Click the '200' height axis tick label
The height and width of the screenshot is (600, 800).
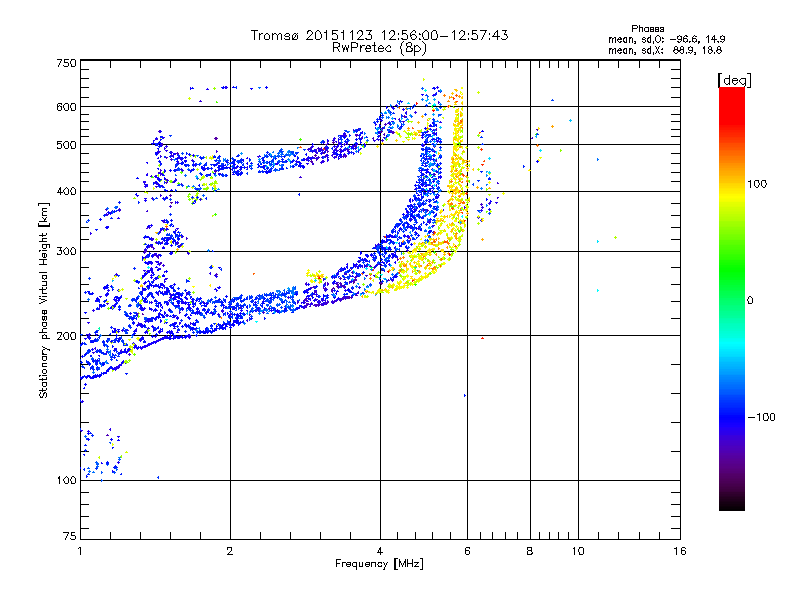coord(66,336)
